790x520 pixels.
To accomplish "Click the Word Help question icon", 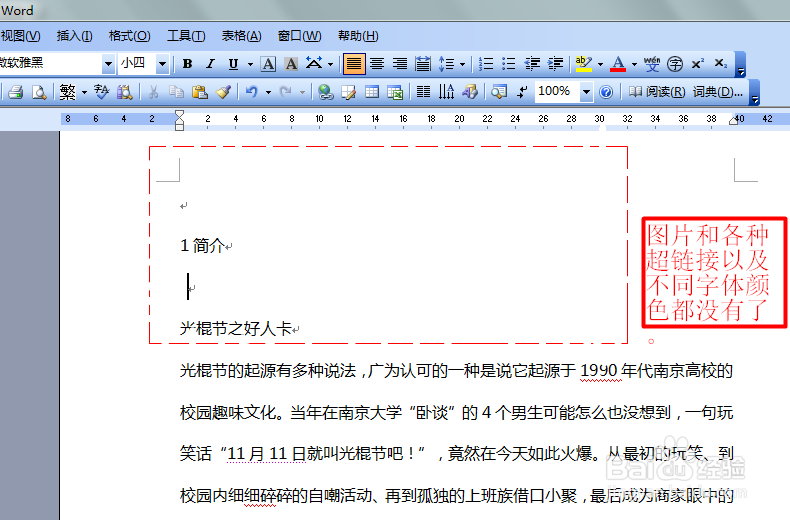I will 606,92.
